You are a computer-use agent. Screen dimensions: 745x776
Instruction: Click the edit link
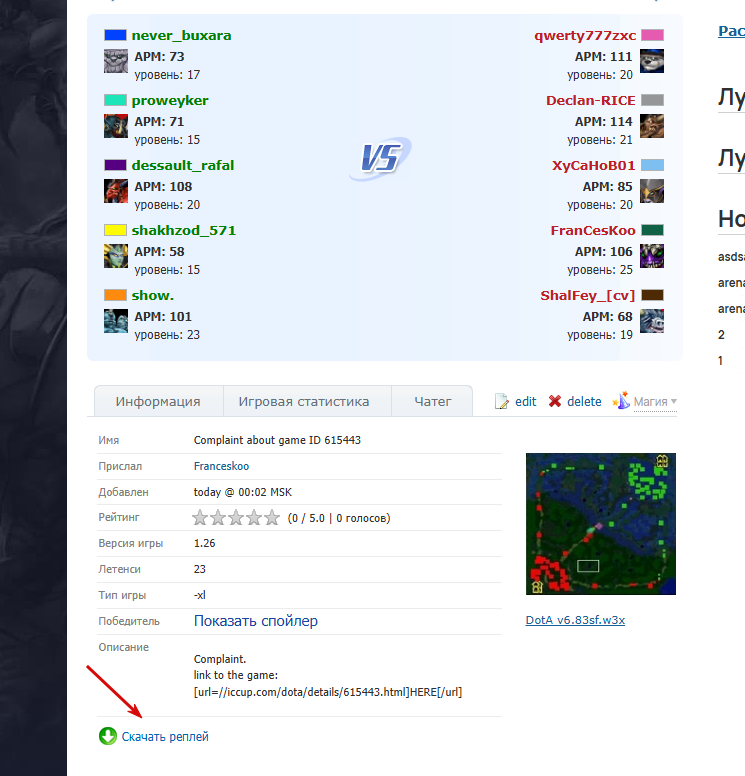(526, 401)
